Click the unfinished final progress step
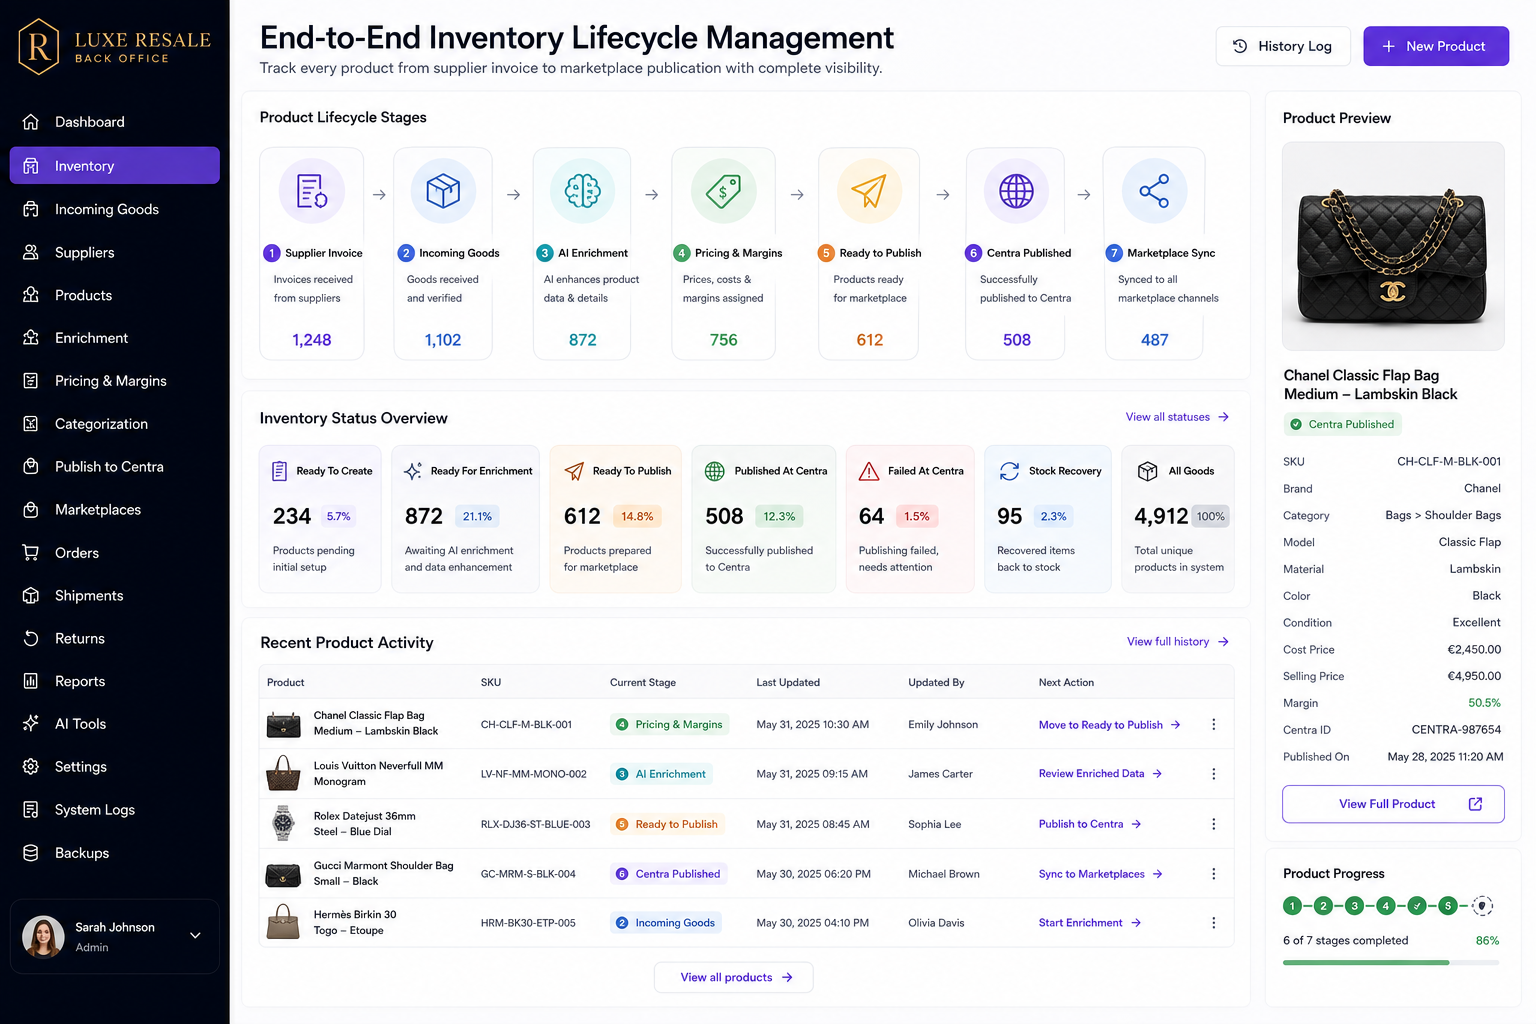 (x=1483, y=906)
